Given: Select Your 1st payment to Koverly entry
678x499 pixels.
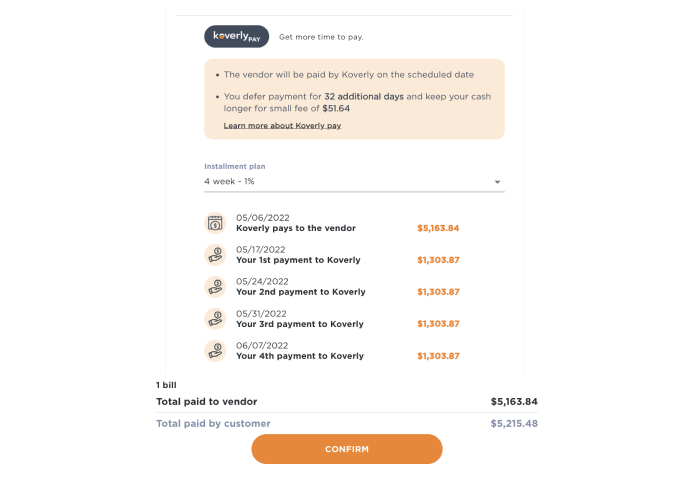Looking at the screenshot, I should pyautogui.click(x=298, y=260).
